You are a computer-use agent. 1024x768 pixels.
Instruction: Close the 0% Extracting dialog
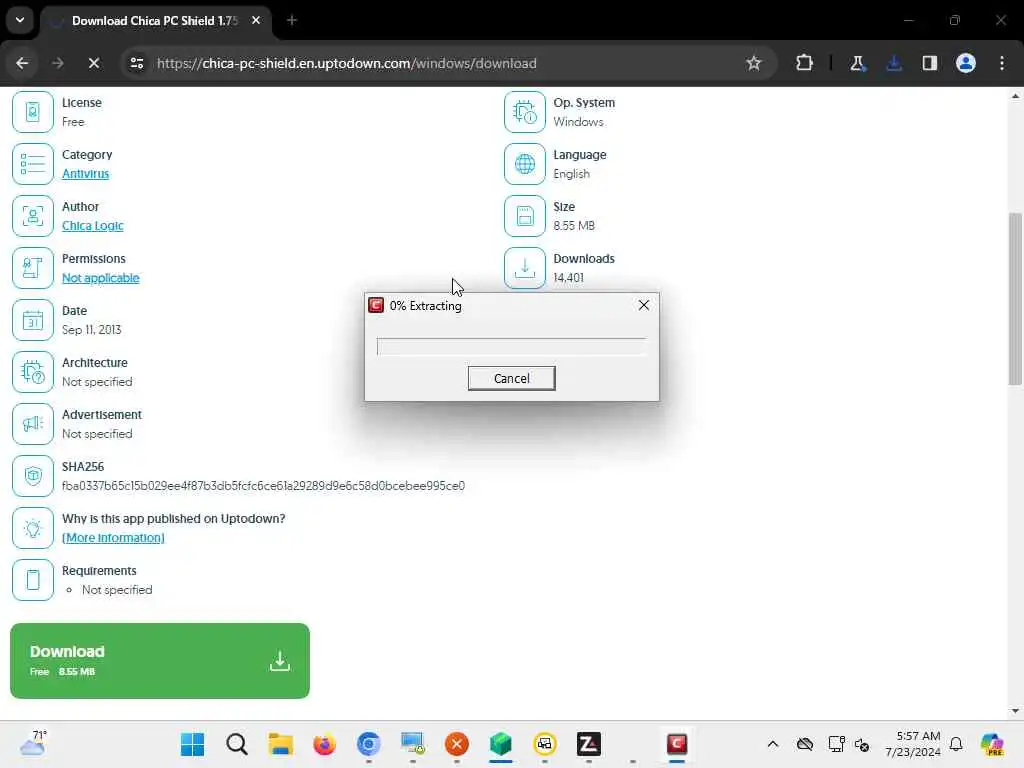pos(644,305)
